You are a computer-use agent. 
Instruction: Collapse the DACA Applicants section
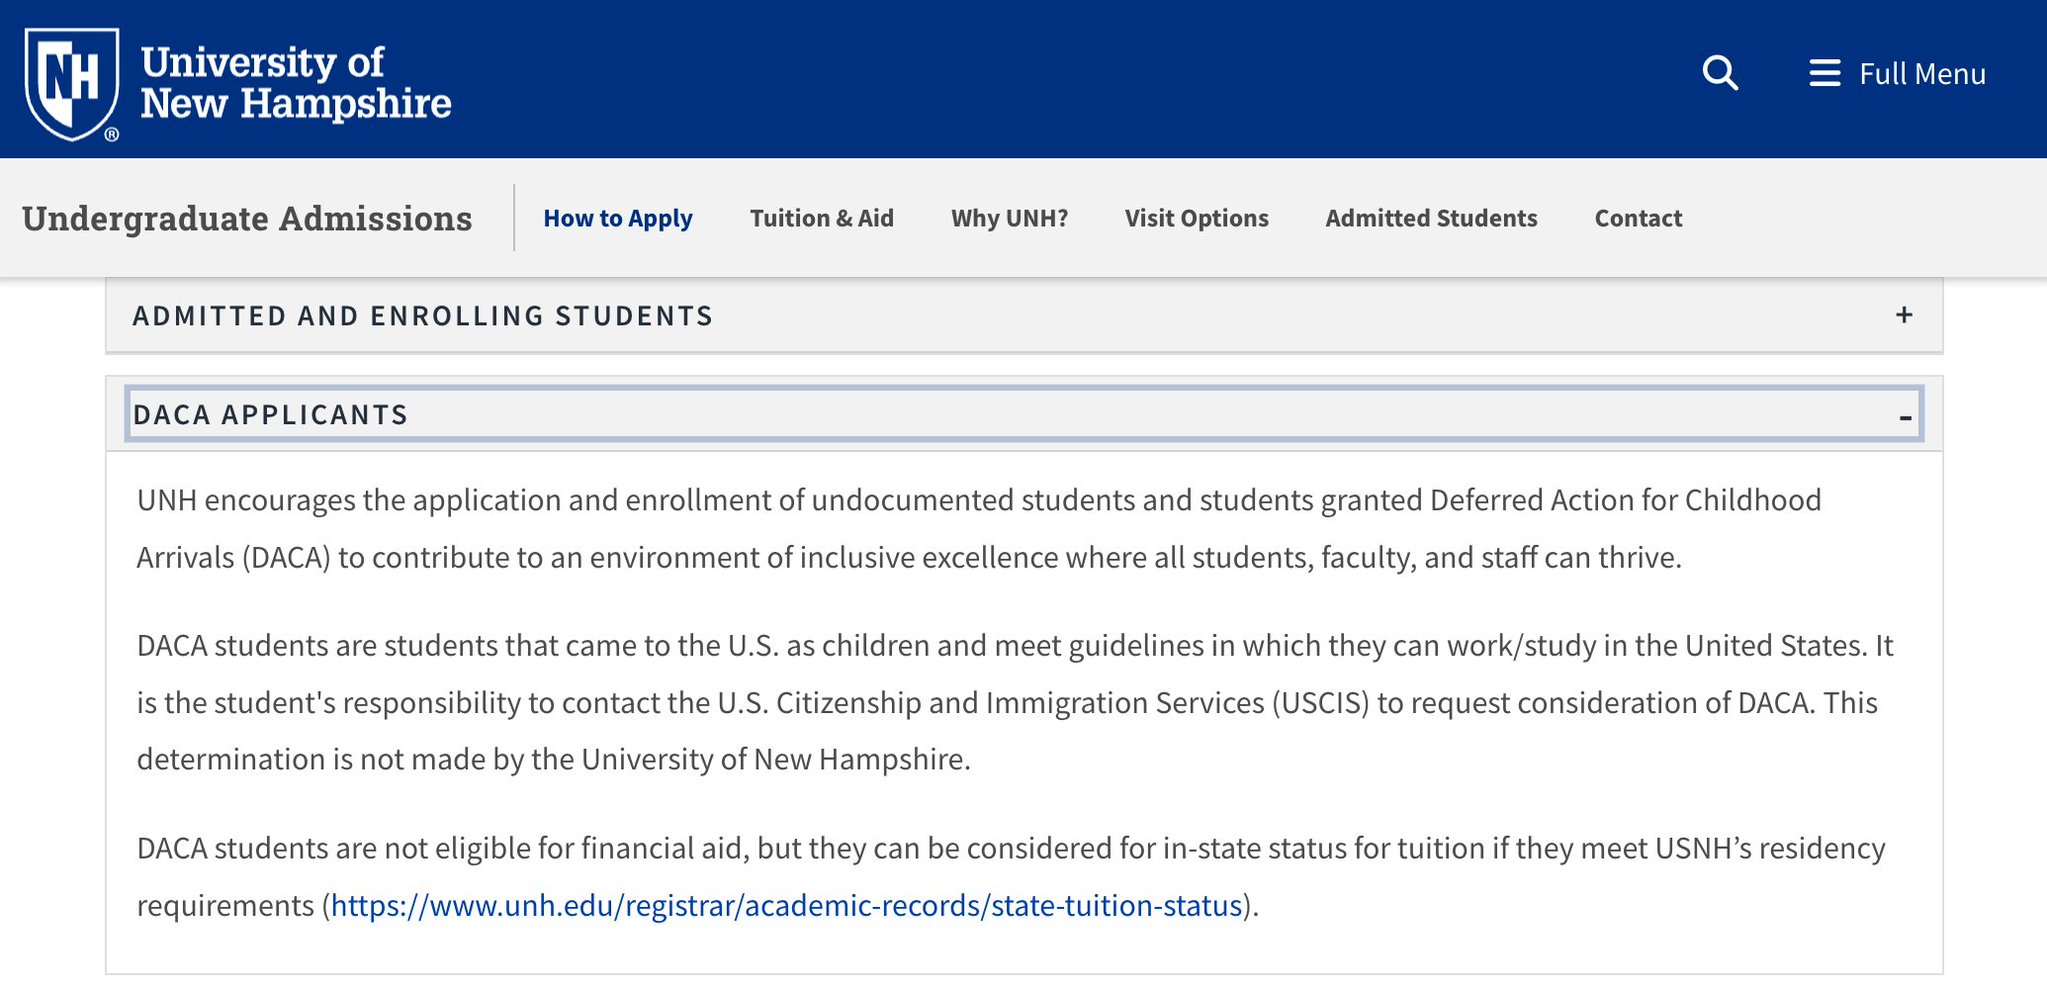coord(1024,414)
